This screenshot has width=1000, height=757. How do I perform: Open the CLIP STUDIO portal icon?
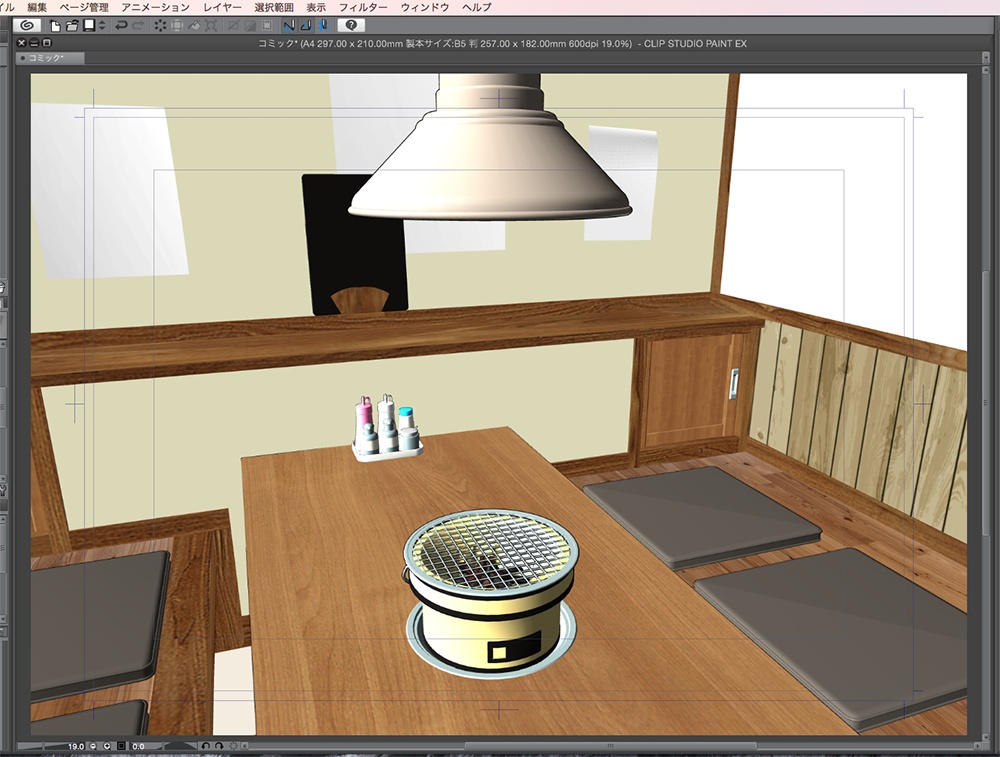click(x=28, y=28)
